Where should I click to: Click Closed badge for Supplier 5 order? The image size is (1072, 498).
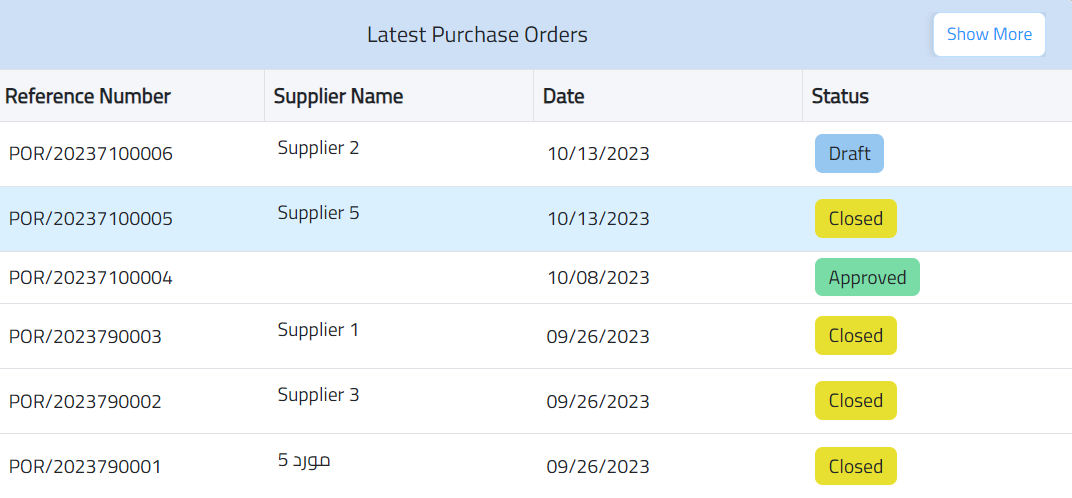click(855, 219)
